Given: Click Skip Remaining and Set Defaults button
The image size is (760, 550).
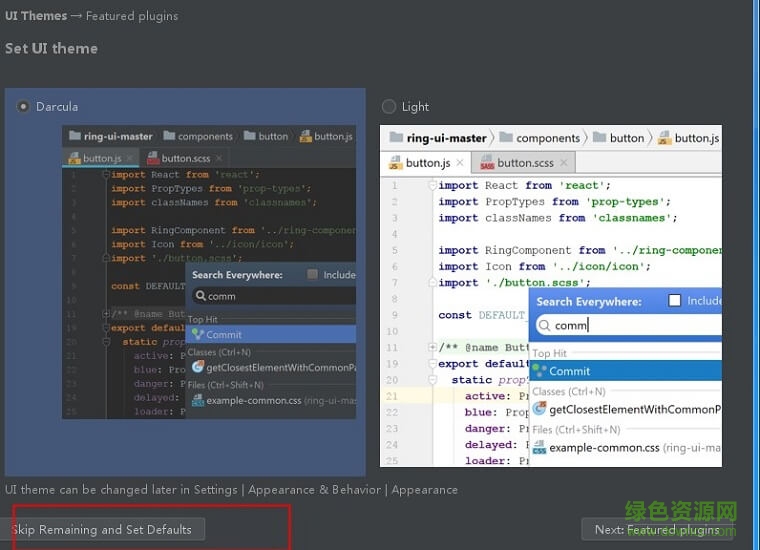Looking at the screenshot, I should (x=102, y=529).
